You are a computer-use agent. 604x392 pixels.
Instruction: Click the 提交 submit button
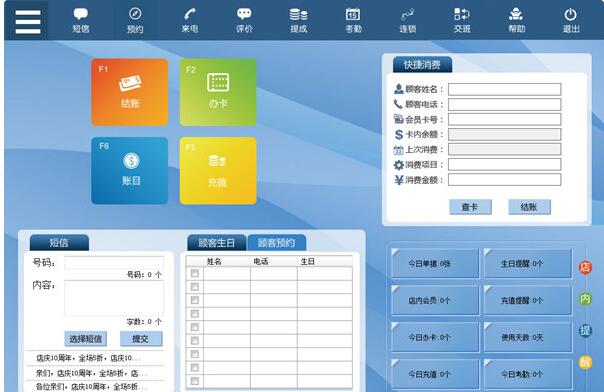pyautogui.click(x=141, y=339)
